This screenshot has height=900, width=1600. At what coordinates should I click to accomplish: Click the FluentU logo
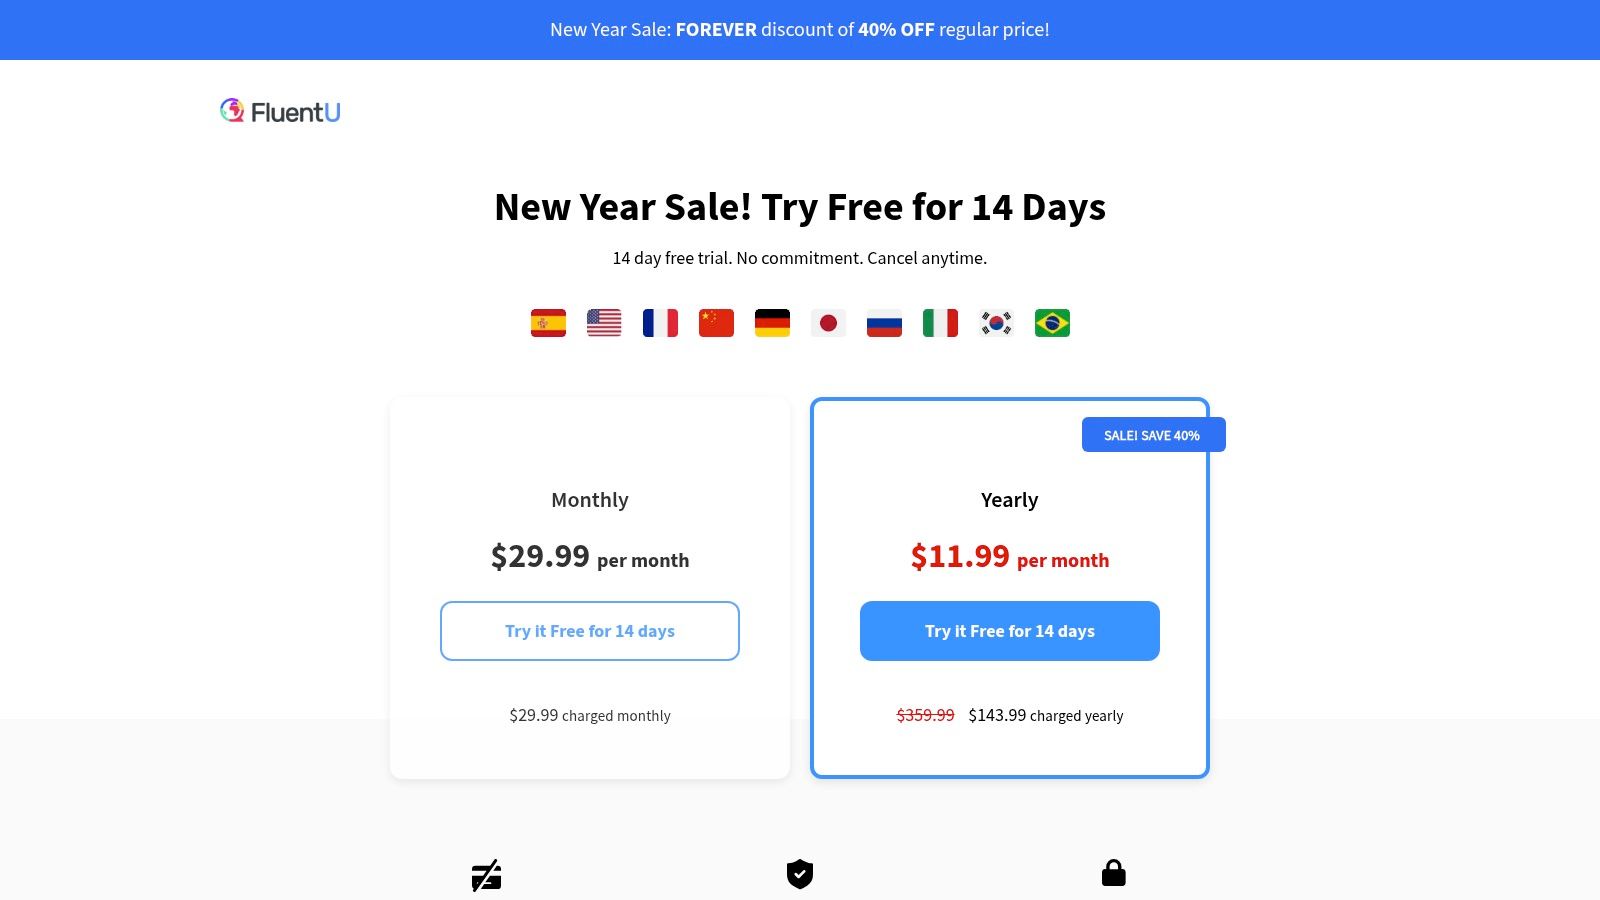coord(280,111)
